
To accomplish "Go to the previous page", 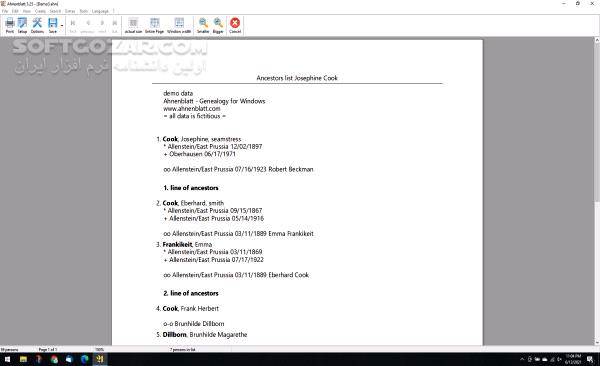I will tap(88, 25).
